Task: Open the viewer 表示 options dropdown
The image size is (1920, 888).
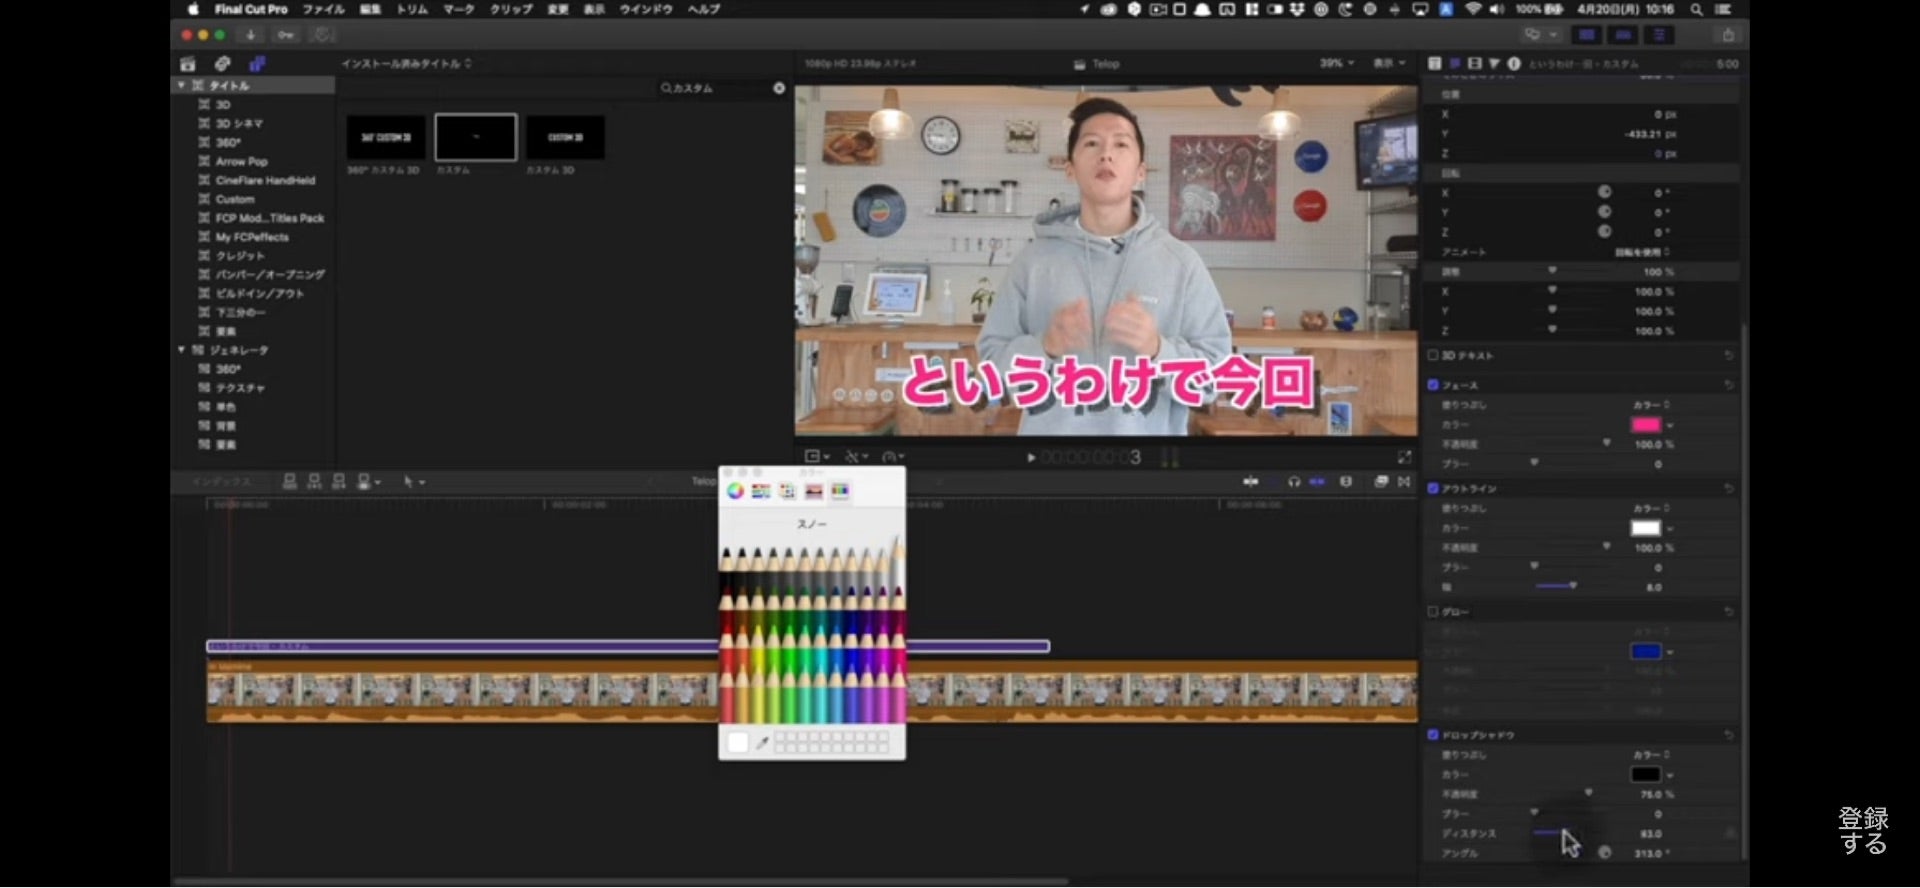Action: click(x=1389, y=63)
